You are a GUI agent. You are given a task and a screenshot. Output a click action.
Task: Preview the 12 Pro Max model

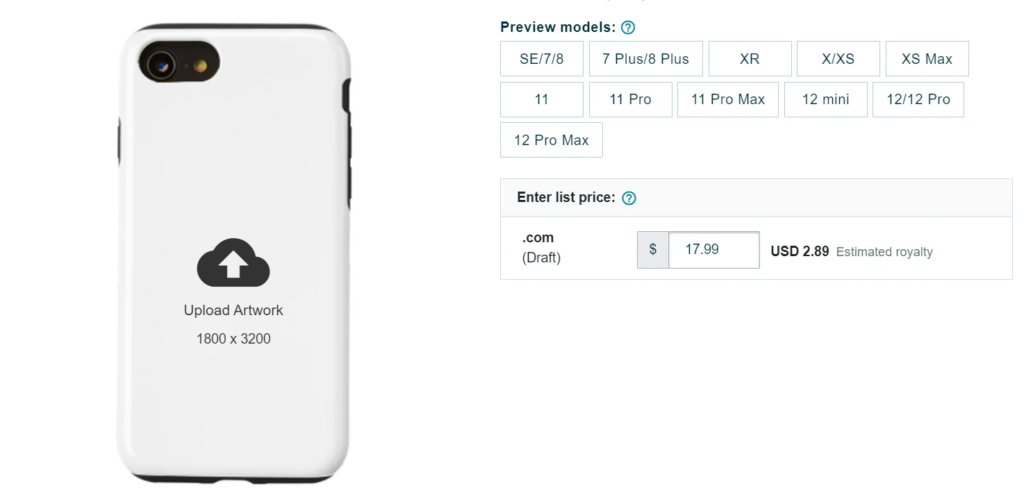point(551,140)
